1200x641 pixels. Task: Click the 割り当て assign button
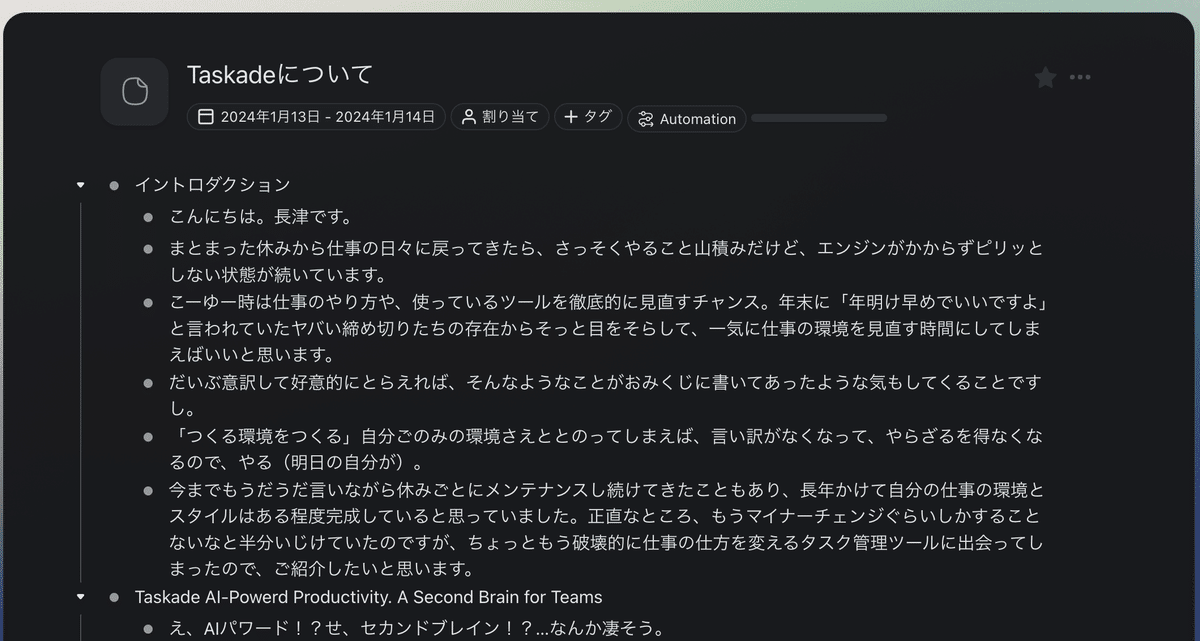[x=499, y=117]
